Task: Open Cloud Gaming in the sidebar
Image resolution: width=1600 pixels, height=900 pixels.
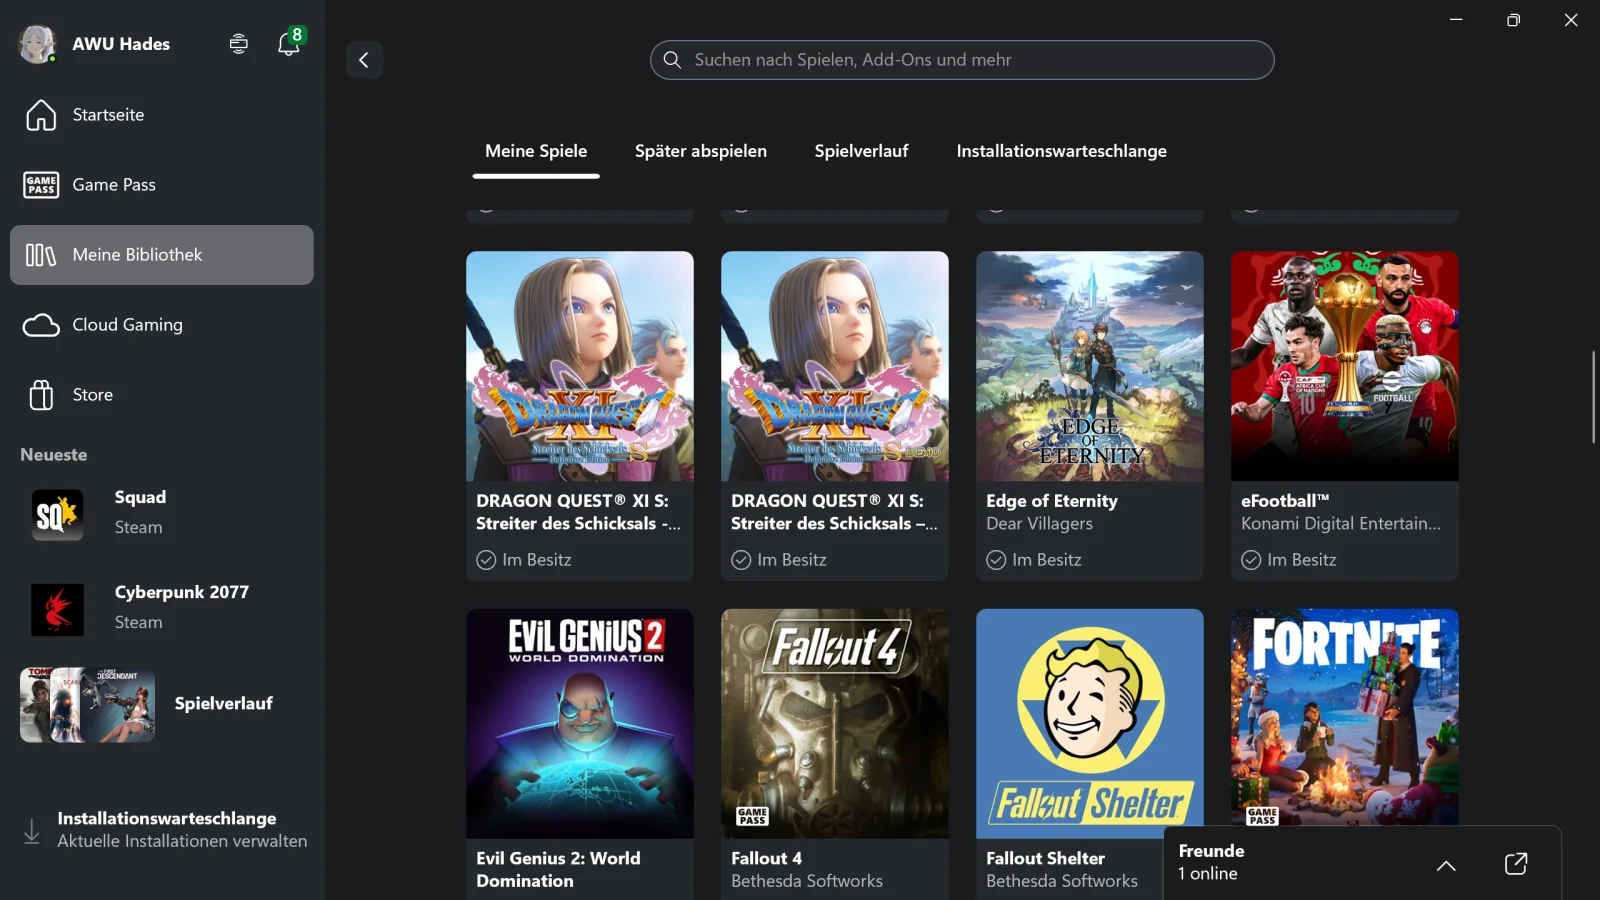Action: (162, 325)
